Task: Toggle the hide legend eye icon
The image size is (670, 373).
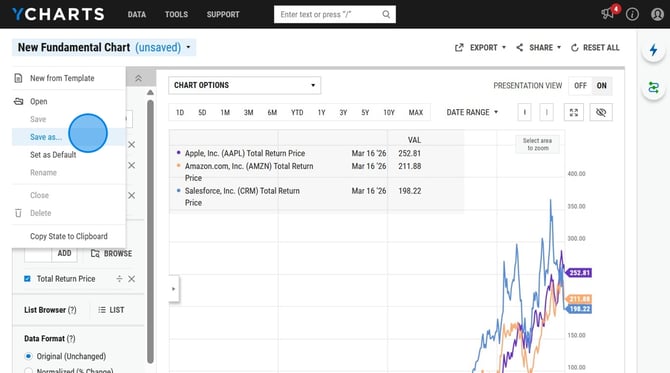Action: (601, 112)
